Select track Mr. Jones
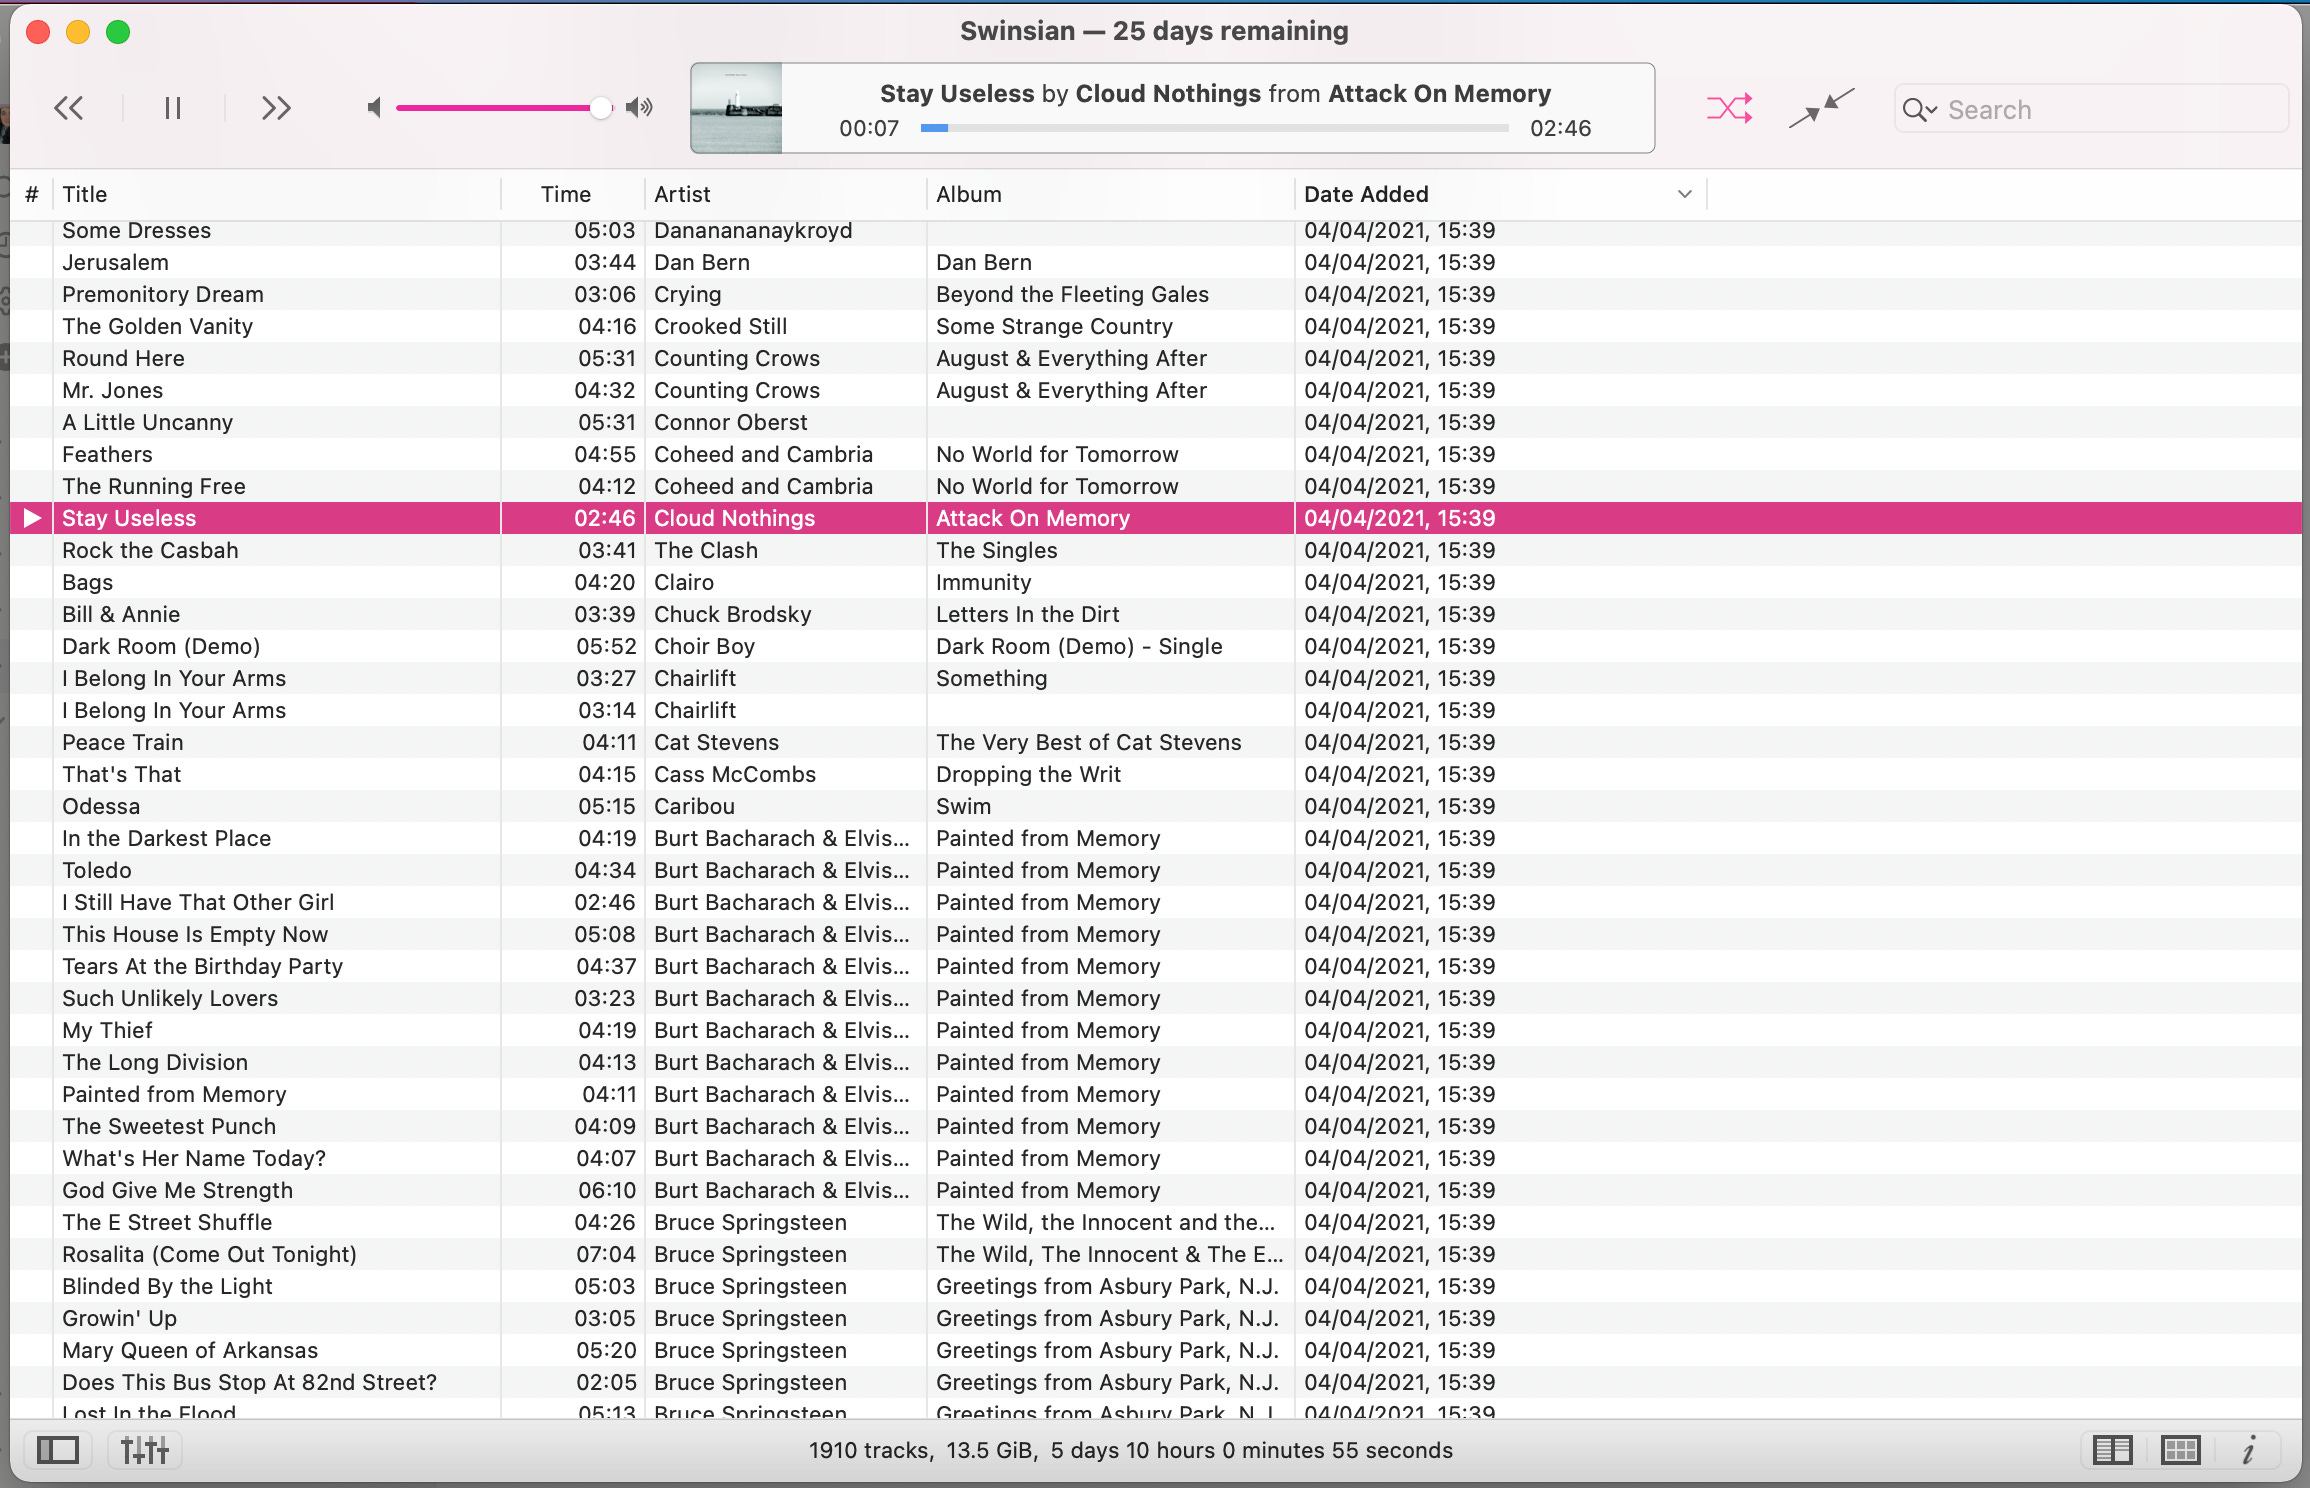Screen dimensions: 2310x1488 [x=1156, y=390]
